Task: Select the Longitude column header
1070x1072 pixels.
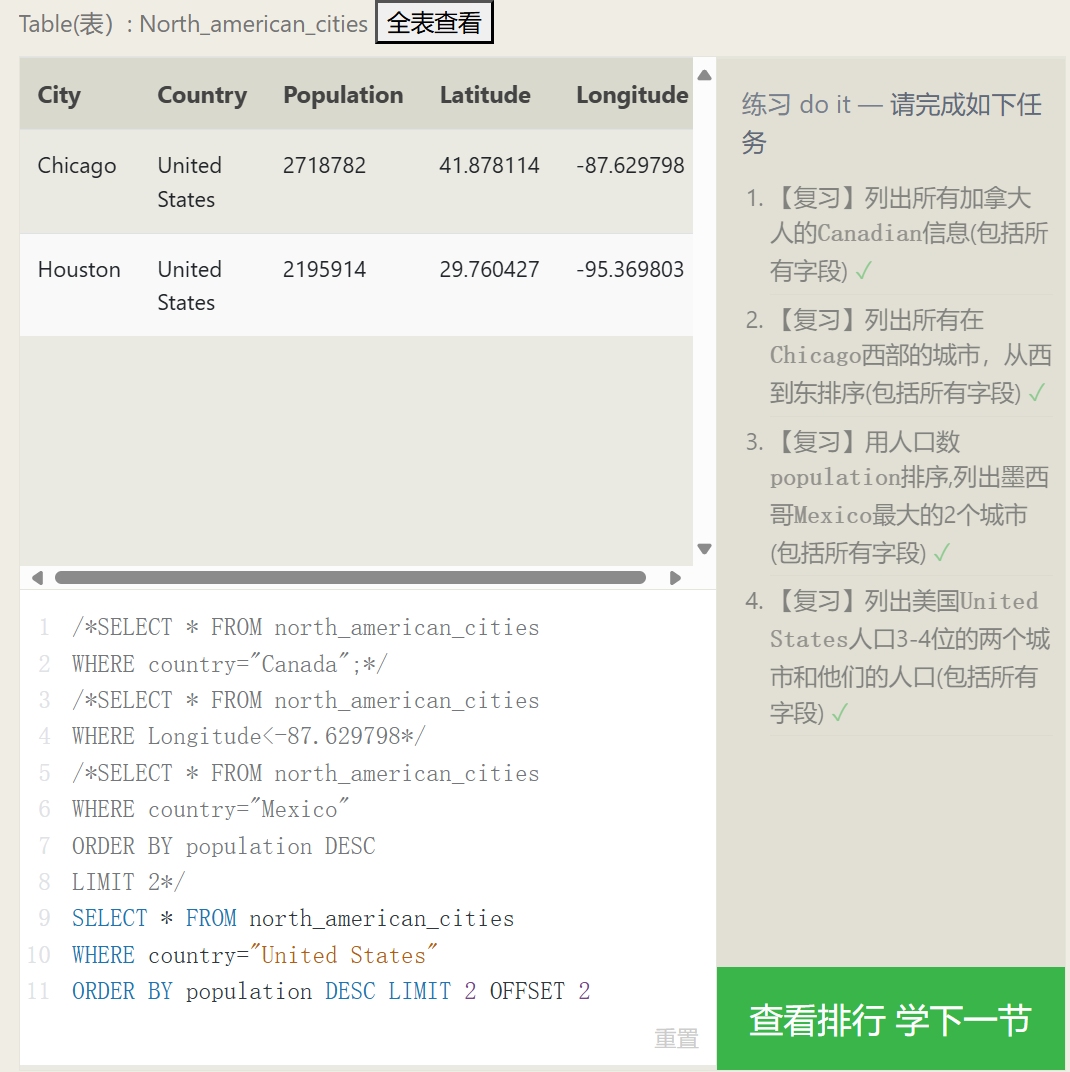Action: (632, 95)
